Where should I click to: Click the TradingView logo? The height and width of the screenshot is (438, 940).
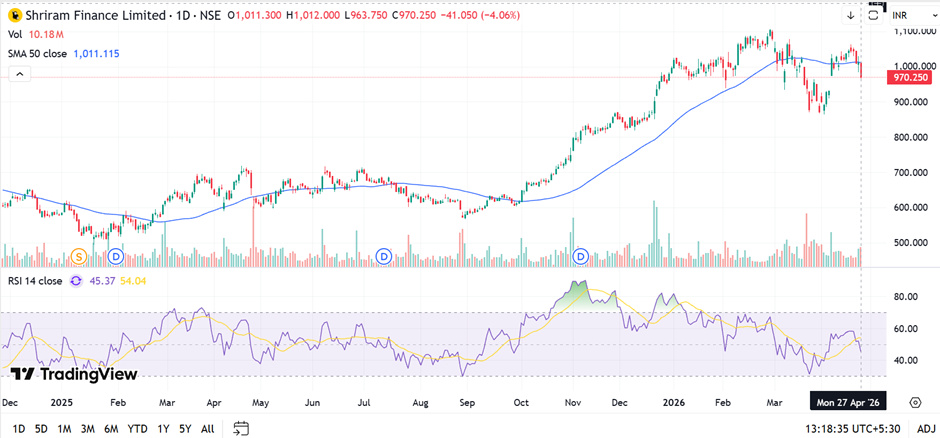[74, 373]
